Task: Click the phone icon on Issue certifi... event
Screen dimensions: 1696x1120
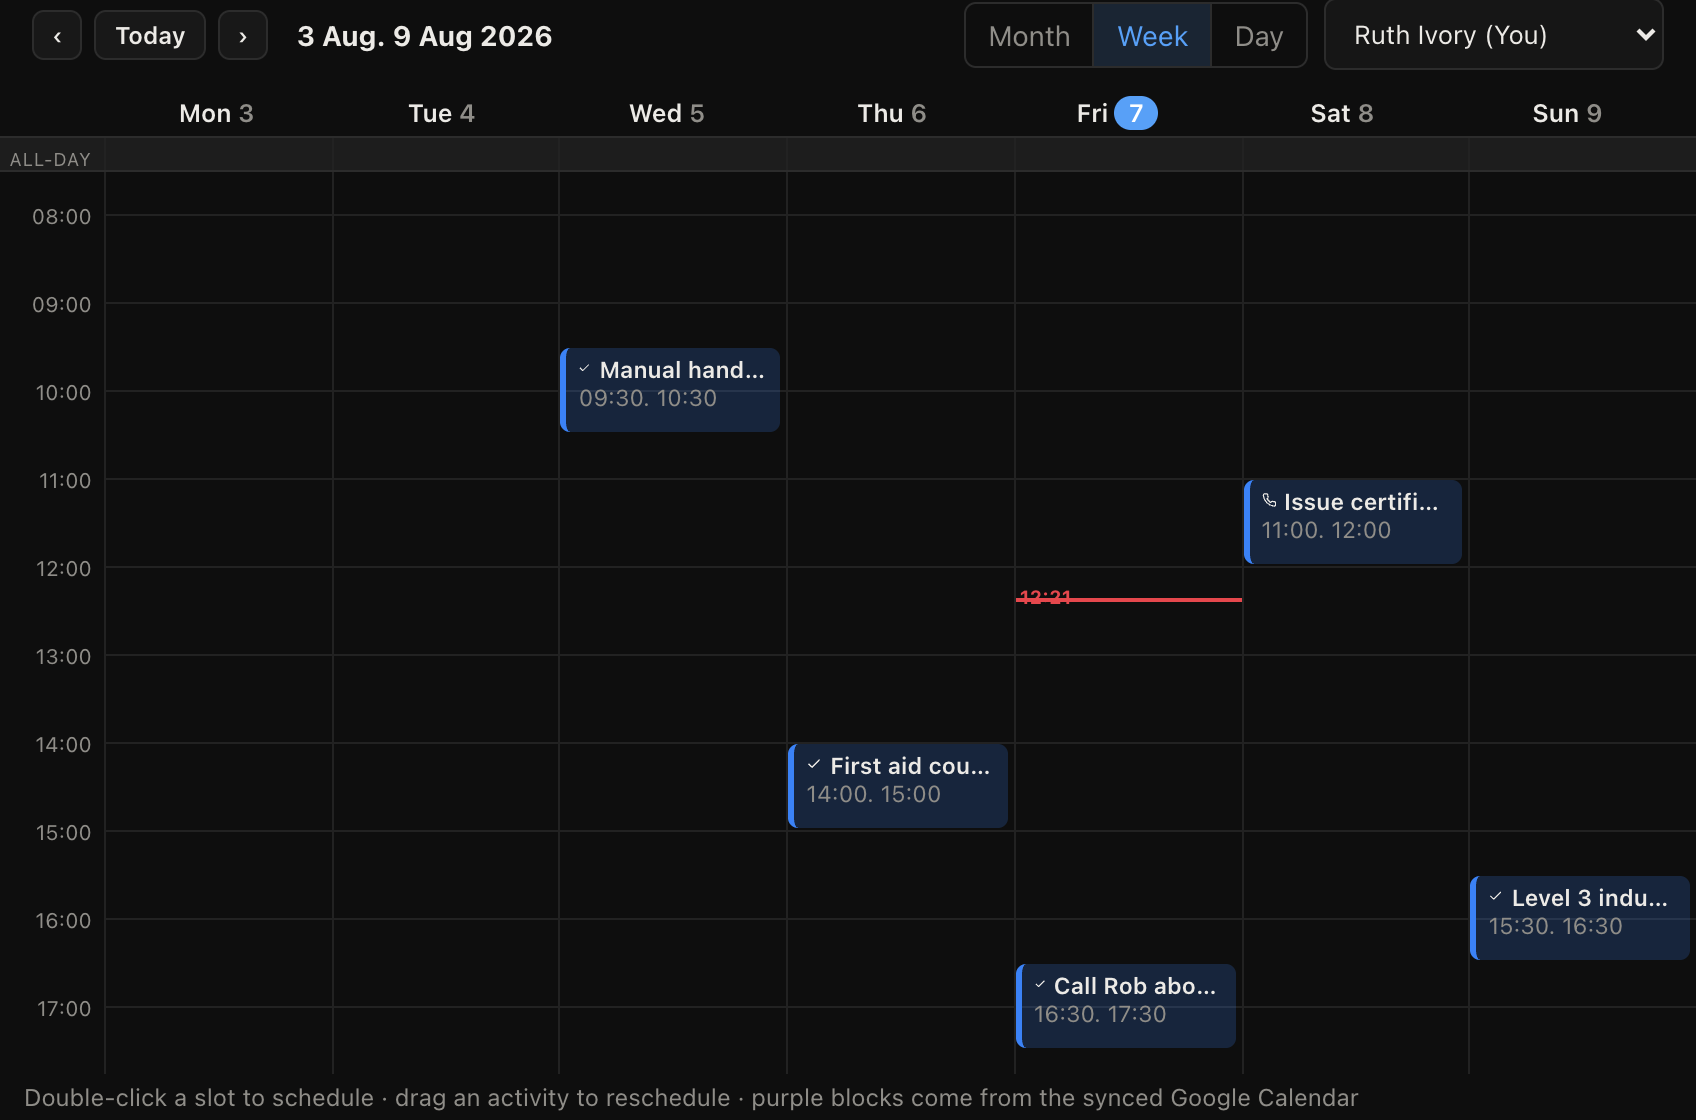Action: [1269, 501]
